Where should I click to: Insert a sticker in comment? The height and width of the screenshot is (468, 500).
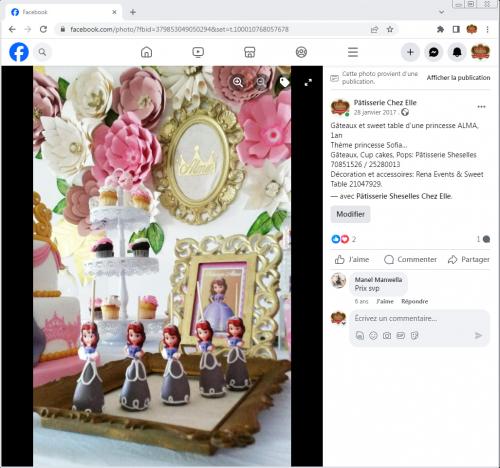pos(414,335)
